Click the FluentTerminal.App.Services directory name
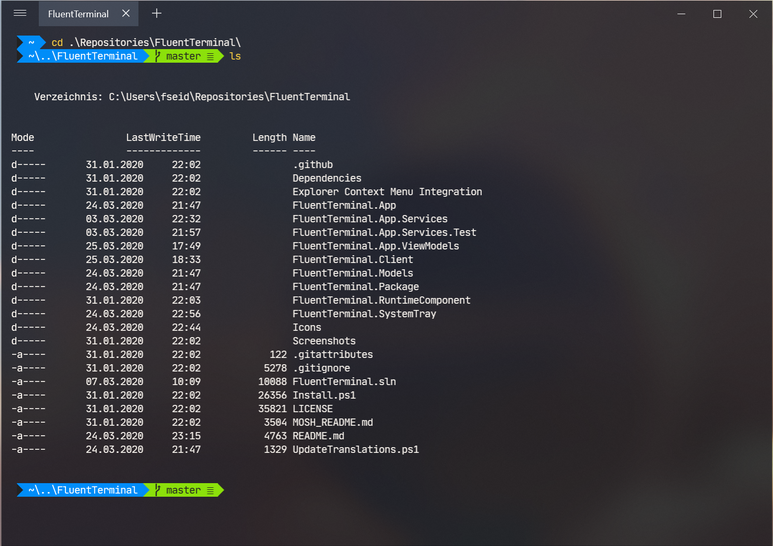 pyautogui.click(x=370, y=219)
